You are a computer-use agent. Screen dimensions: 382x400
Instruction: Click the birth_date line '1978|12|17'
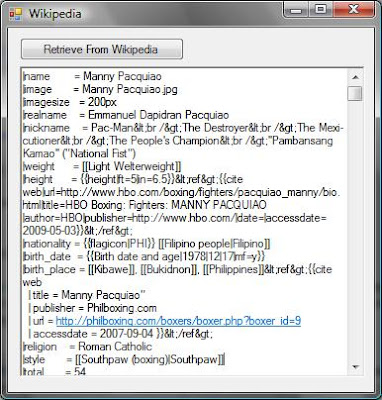pos(144,257)
